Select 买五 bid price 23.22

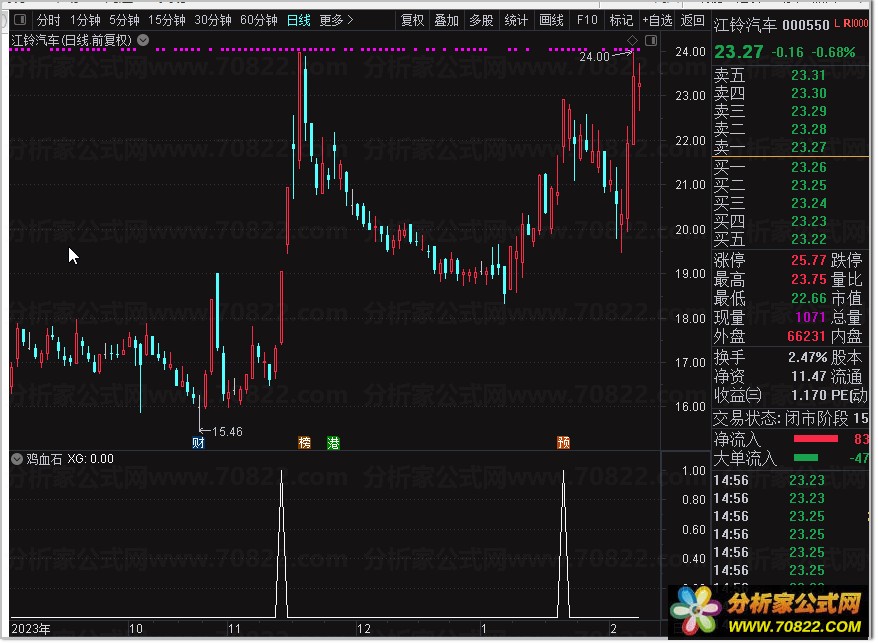(809, 239)
